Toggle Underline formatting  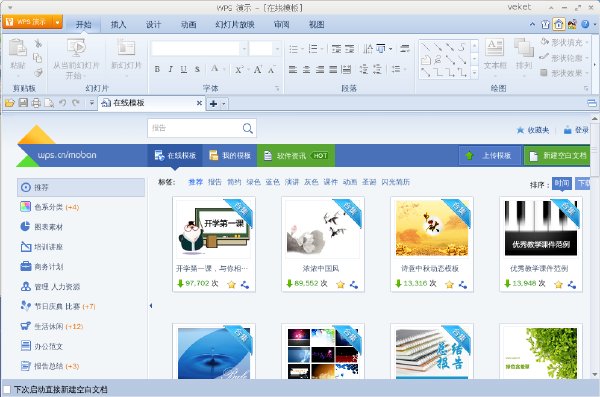184,69
